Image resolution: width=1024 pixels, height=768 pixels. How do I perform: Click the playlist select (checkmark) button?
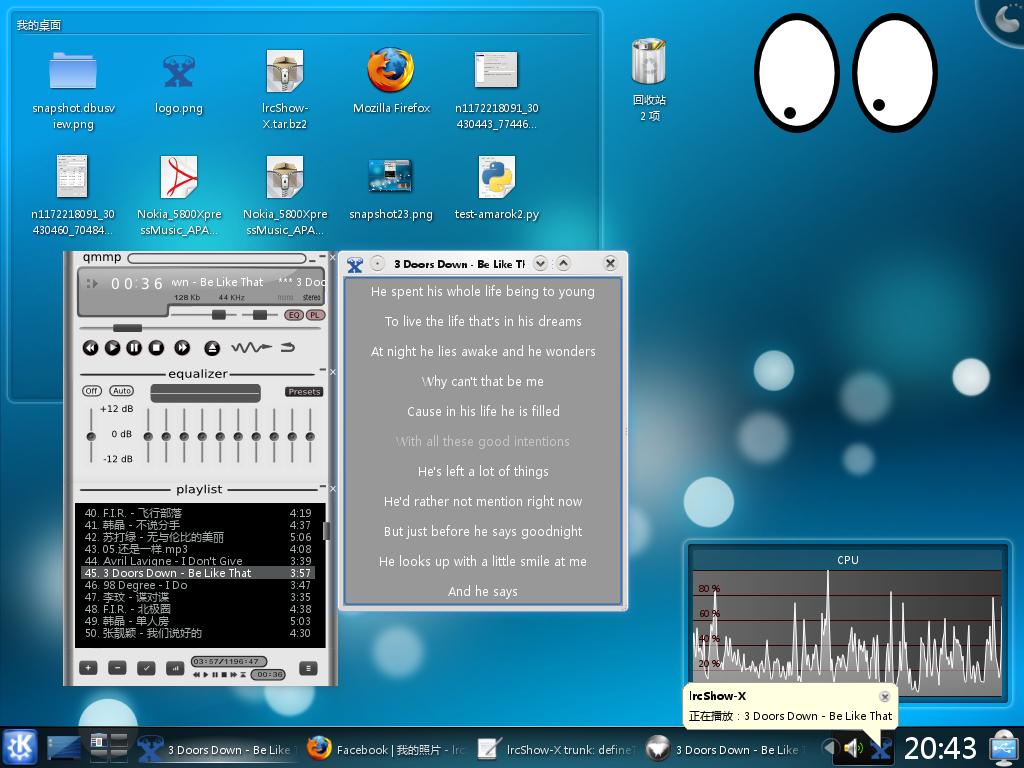(x=146, y=667)
